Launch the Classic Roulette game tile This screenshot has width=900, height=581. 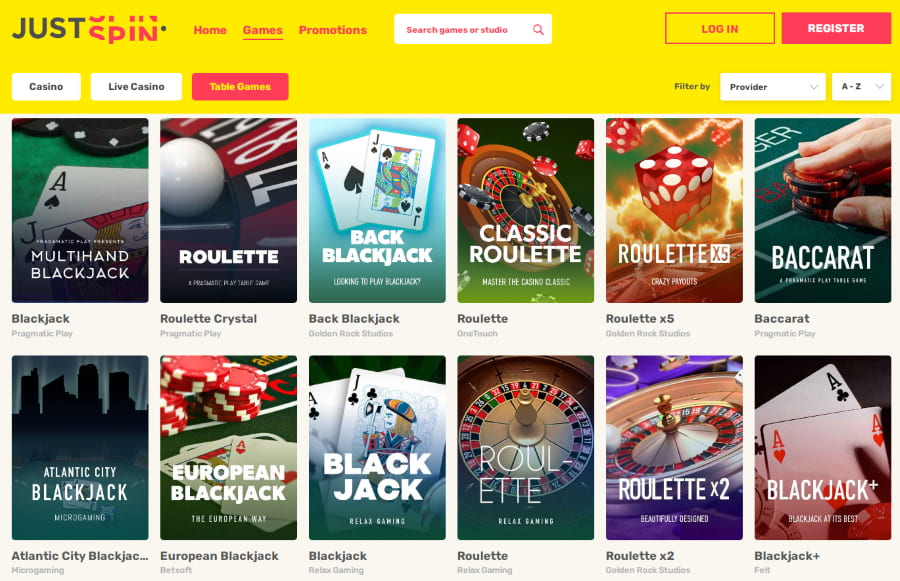[525, 210]
